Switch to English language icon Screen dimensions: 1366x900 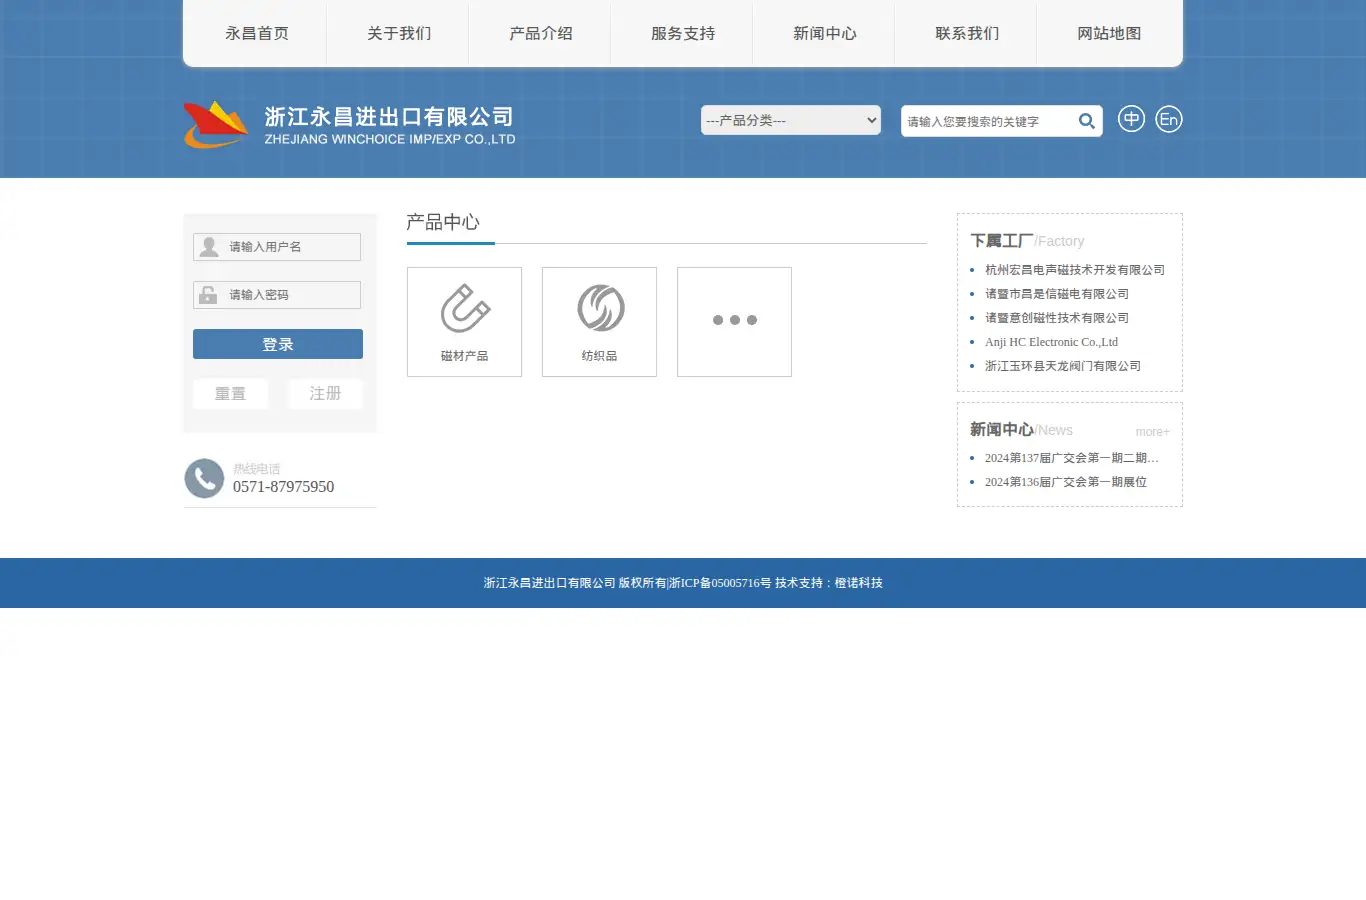coord(1168,119)
